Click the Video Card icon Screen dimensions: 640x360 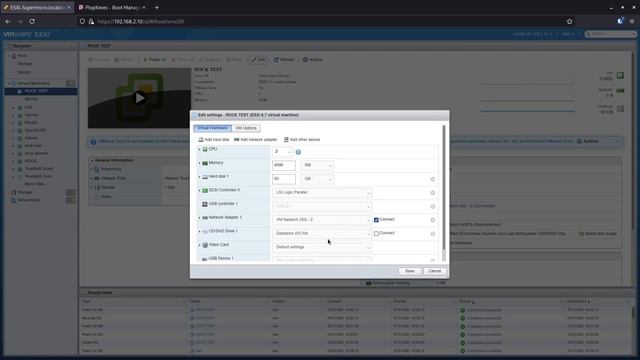click(205, 245)
